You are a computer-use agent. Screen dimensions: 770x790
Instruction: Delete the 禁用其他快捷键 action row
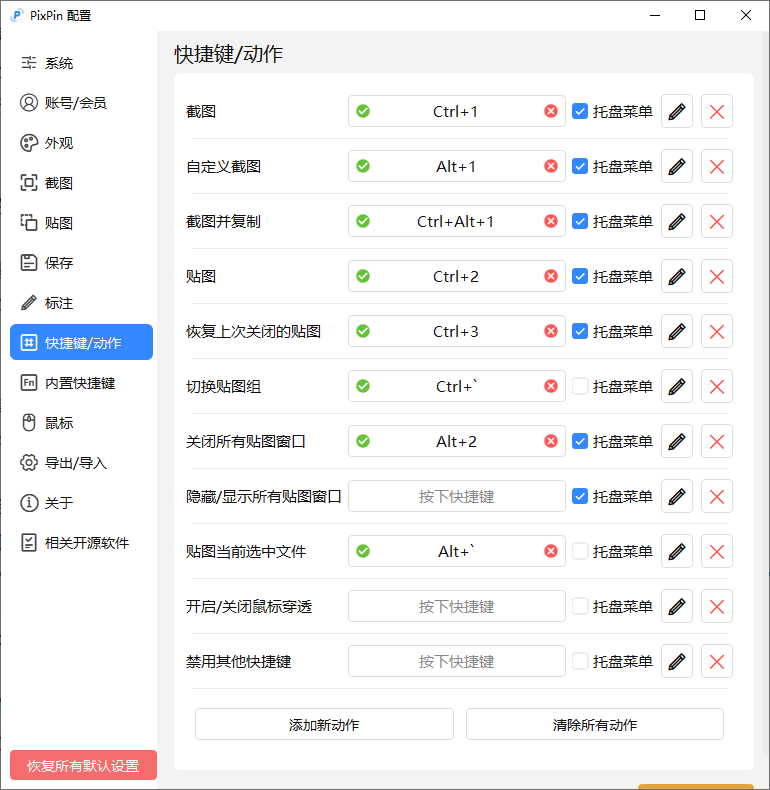pos(717,662)
